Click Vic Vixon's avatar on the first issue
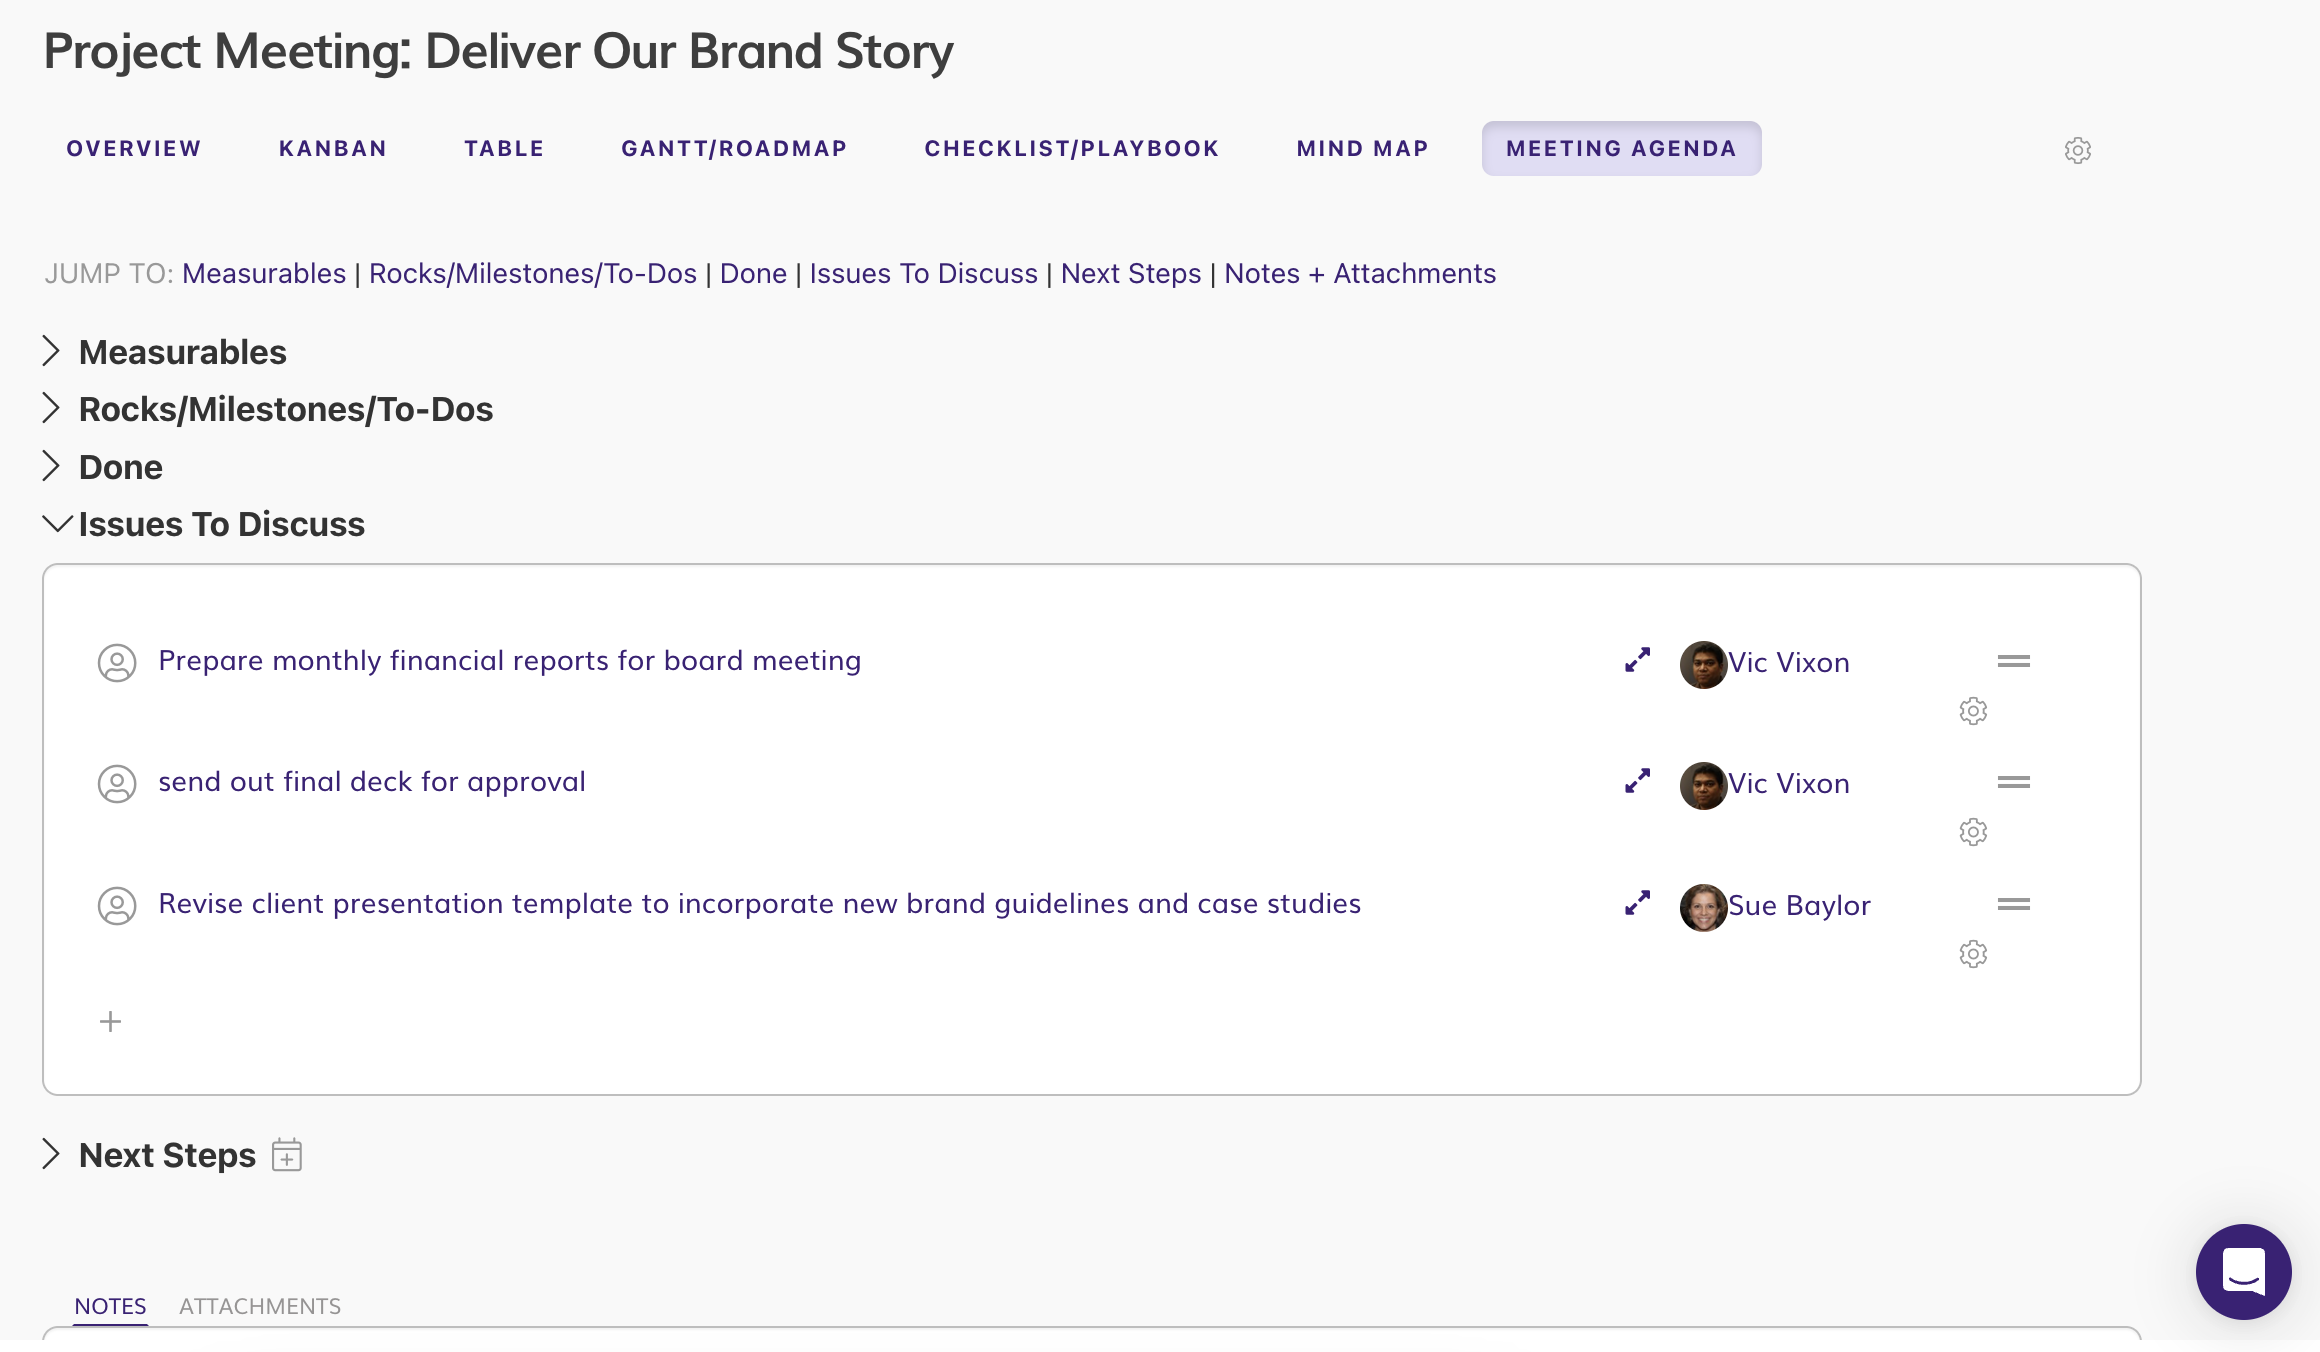 click(x=1703, y=664)
